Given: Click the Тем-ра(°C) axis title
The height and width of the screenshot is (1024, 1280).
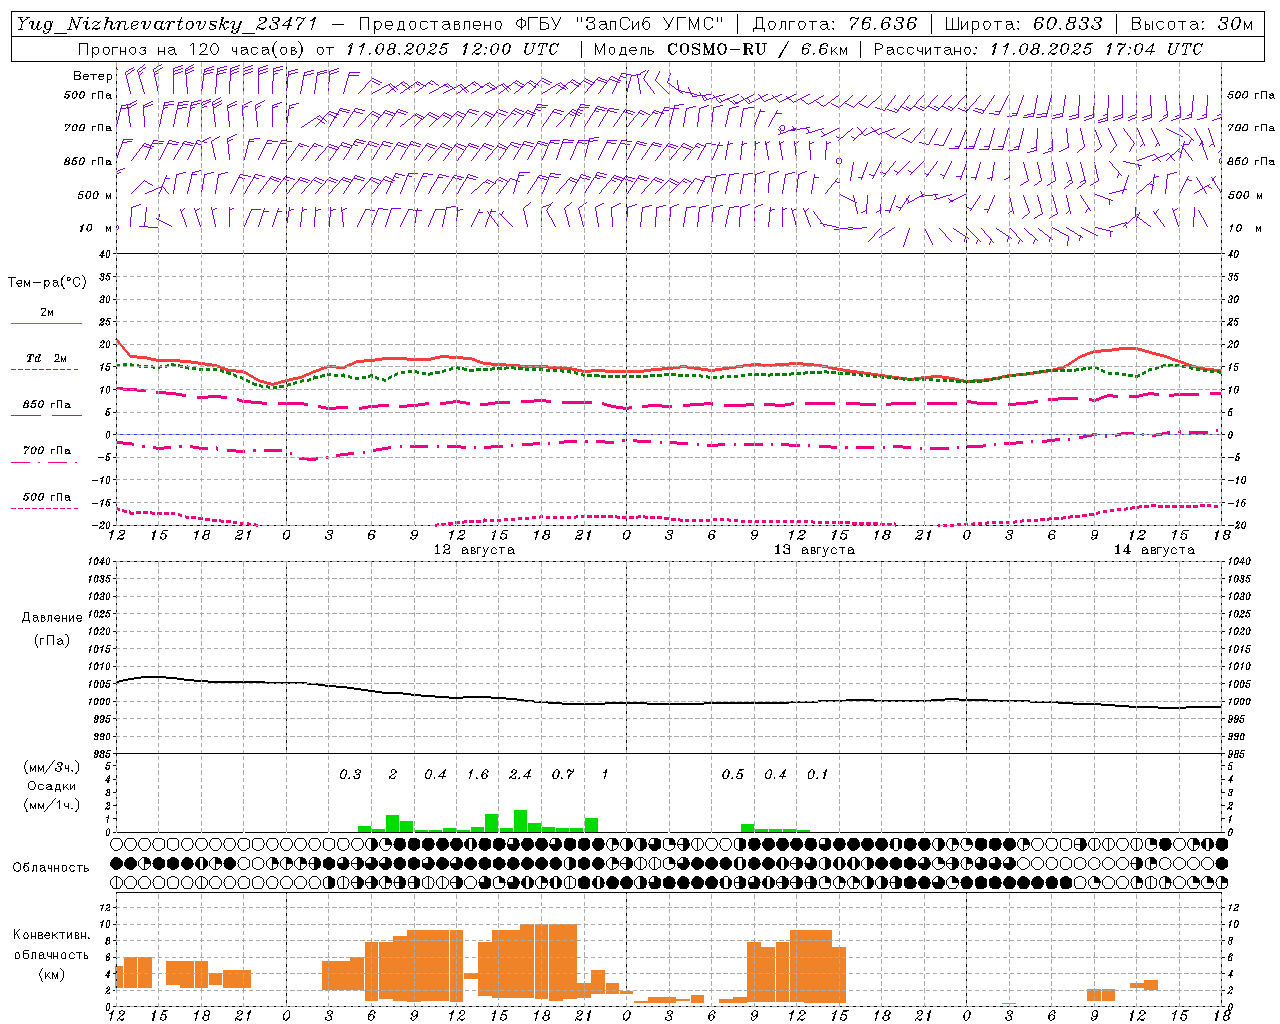Looking at the screenshot, I should [x=47, y=283].
